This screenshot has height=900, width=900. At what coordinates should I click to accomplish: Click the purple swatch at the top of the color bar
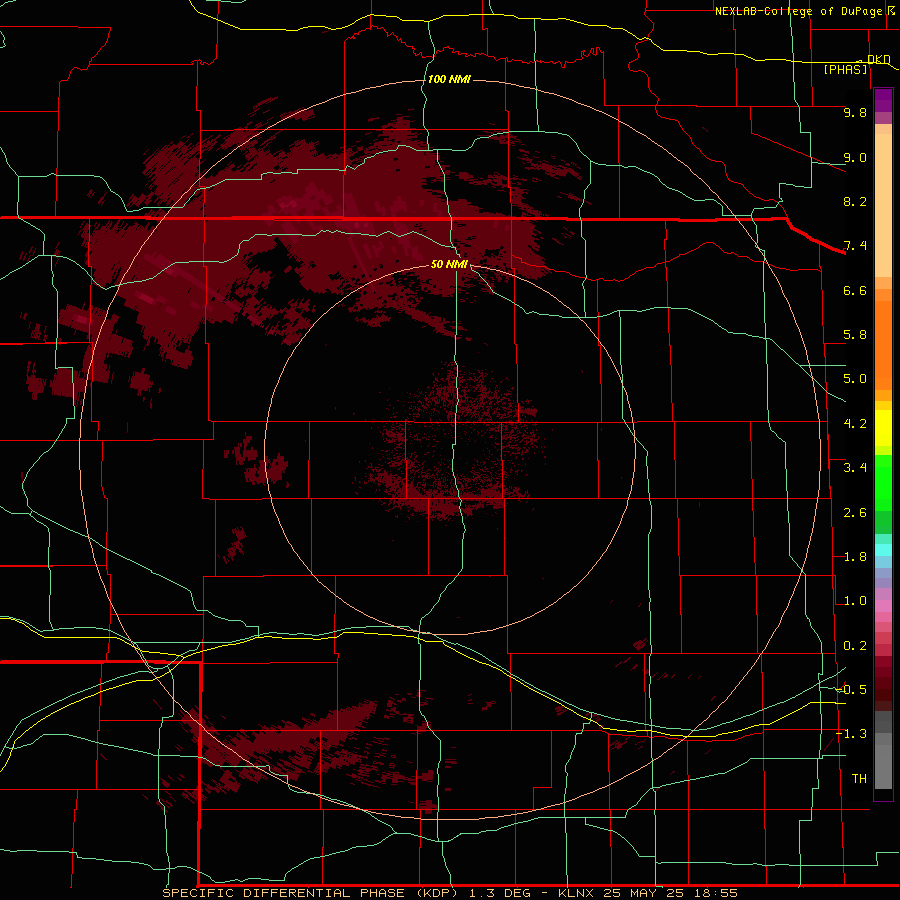tap(883, 100)
